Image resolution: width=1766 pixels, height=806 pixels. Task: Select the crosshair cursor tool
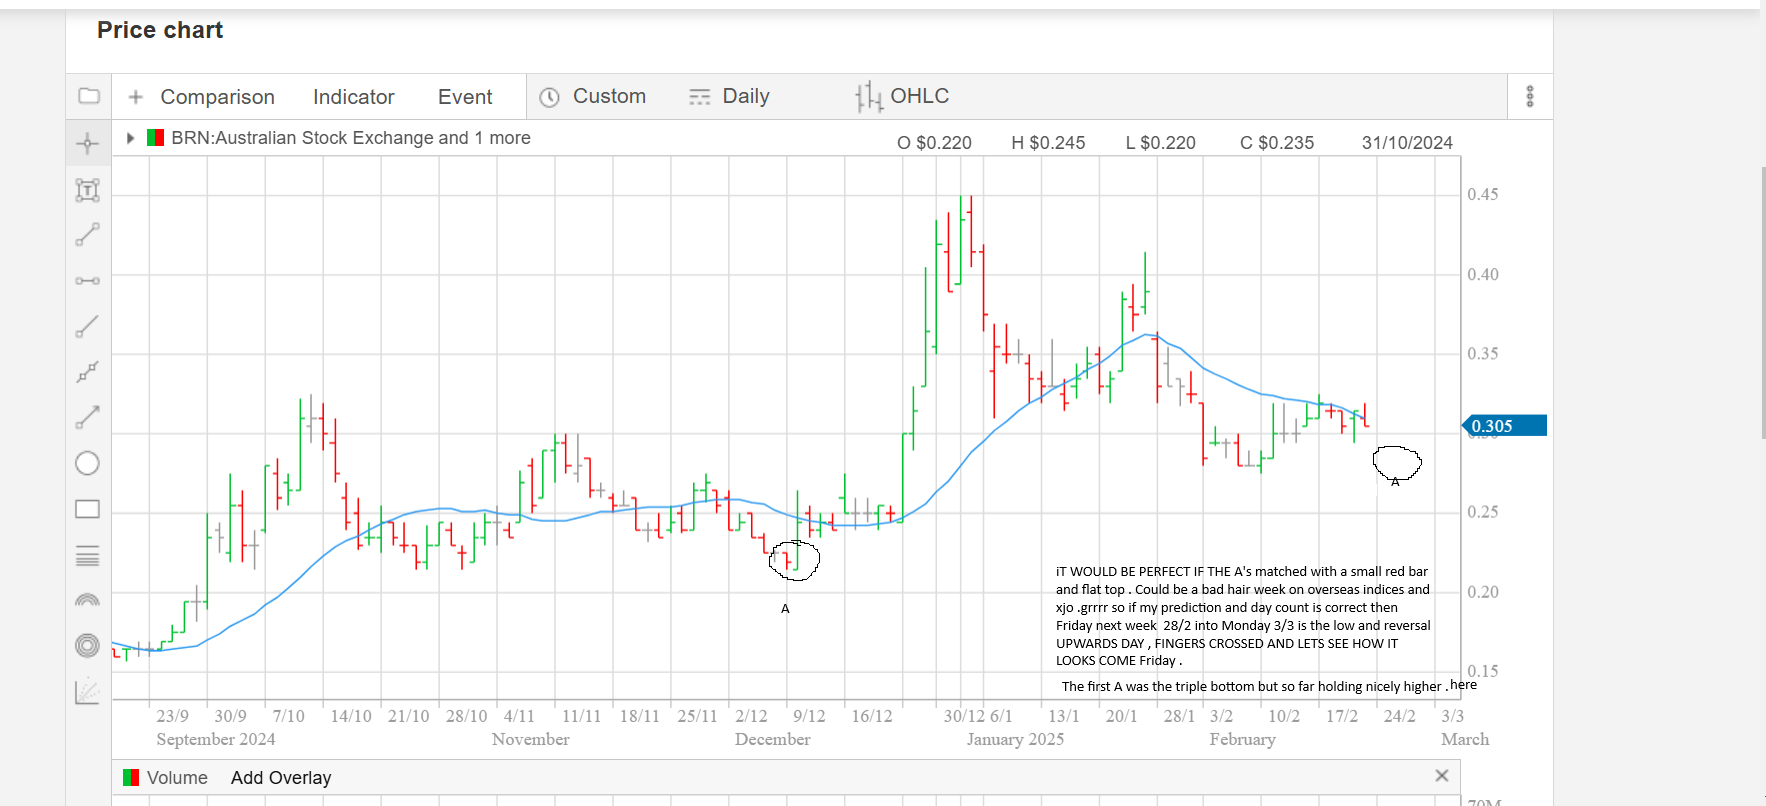[x=88, y=144]
